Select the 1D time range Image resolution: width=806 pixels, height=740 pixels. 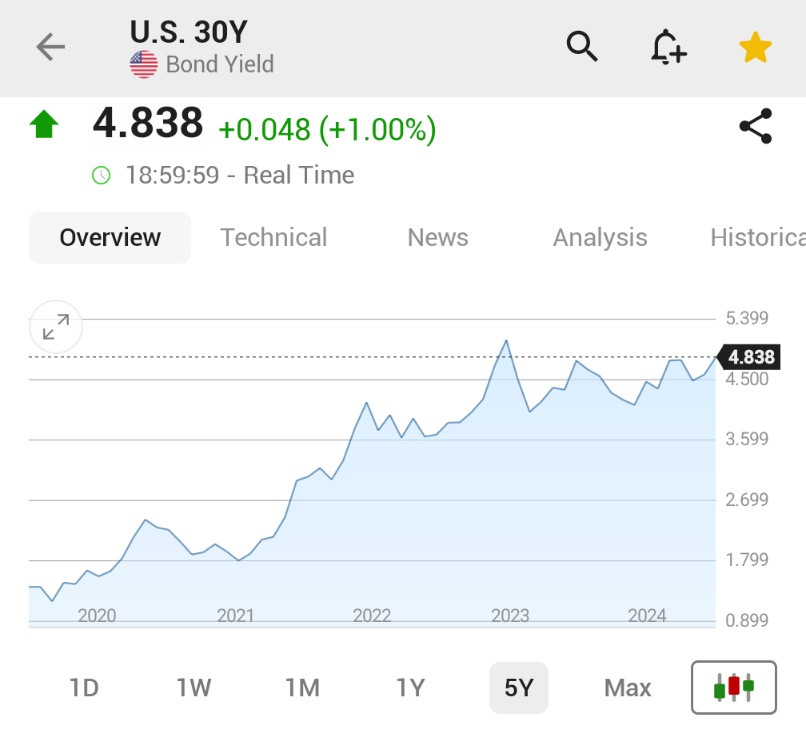coord(84,688)
